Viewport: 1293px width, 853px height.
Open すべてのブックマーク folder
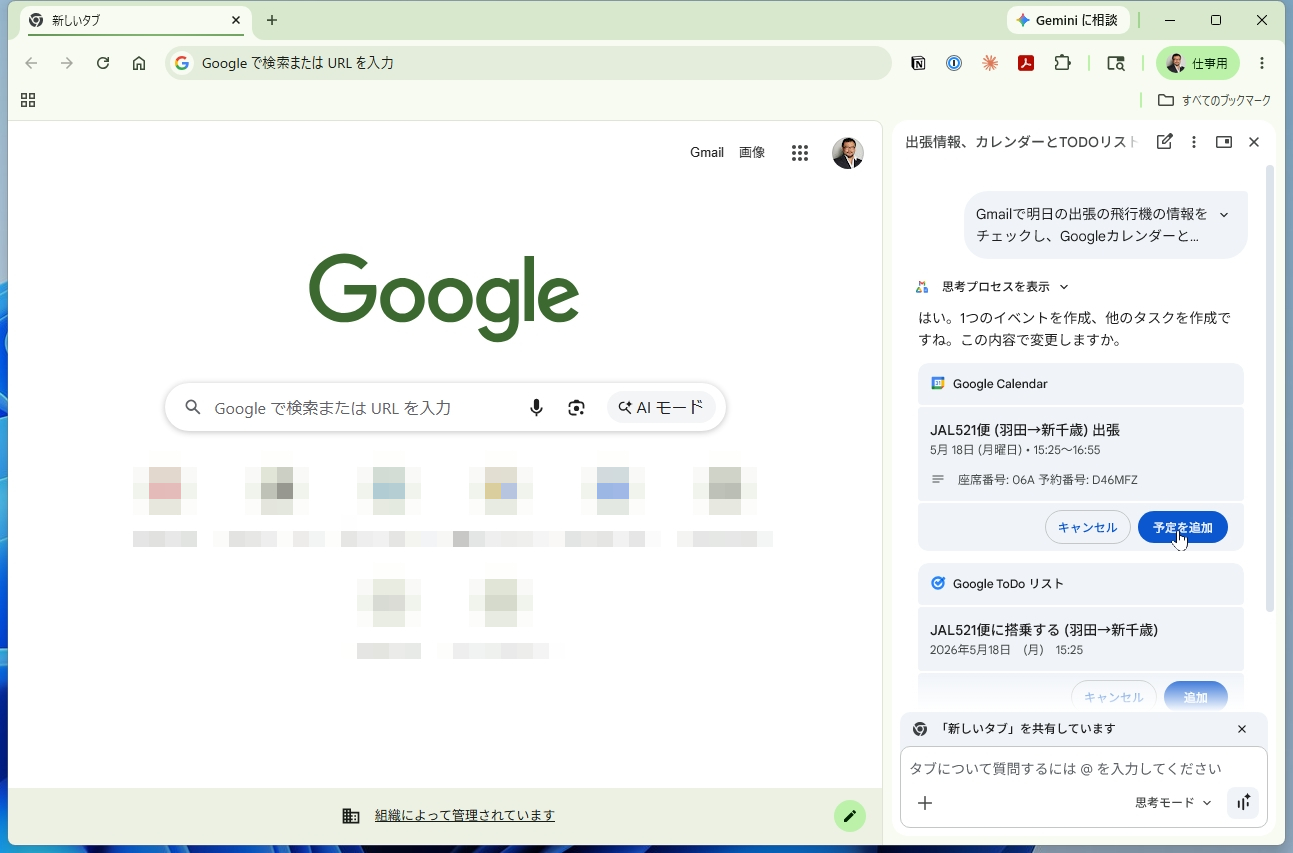[1214, 100]
